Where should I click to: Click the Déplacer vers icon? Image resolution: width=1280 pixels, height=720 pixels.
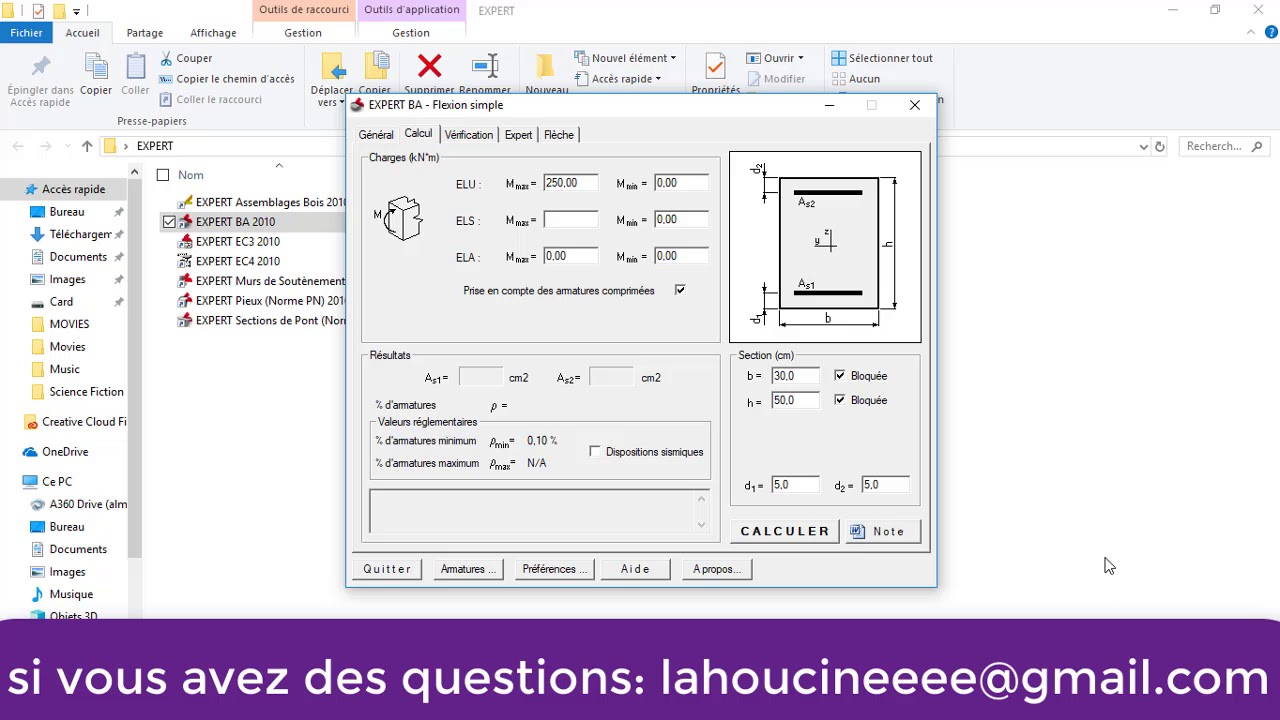[334, 67]
